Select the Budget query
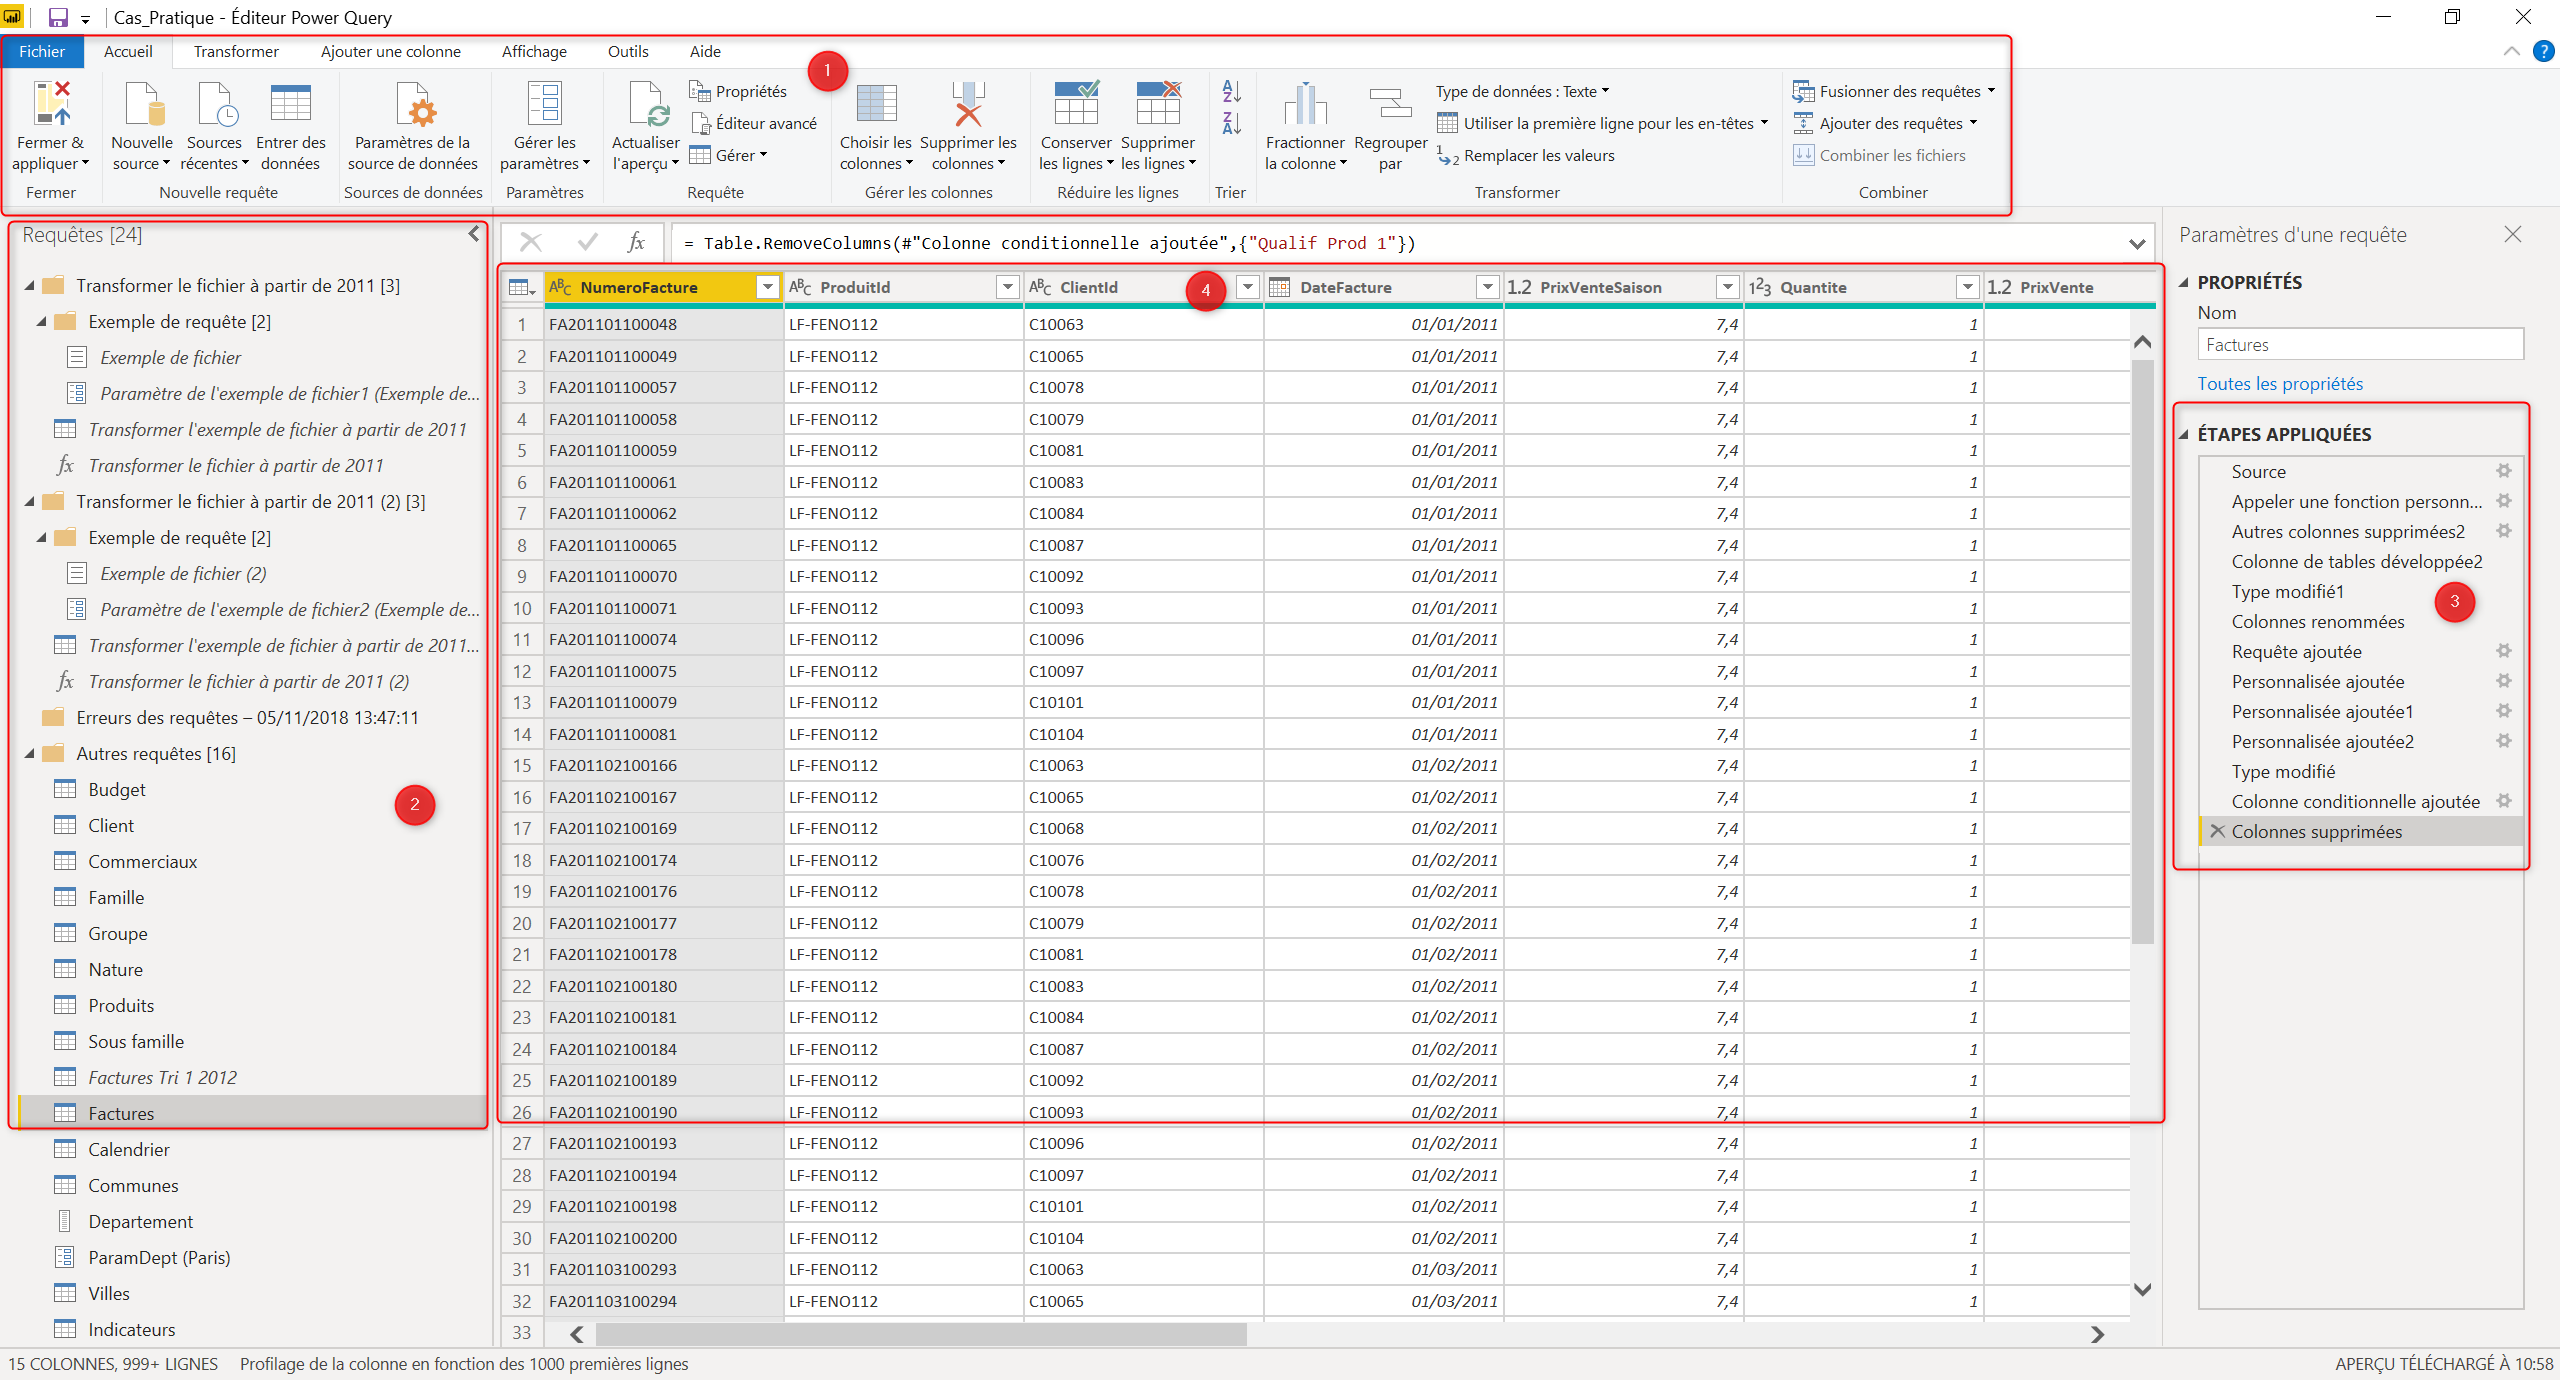 click(x=117, y=789)
